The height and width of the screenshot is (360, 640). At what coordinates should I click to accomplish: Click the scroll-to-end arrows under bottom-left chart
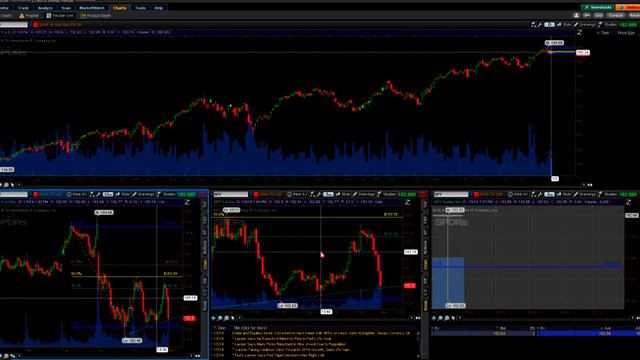coord(198,356)
